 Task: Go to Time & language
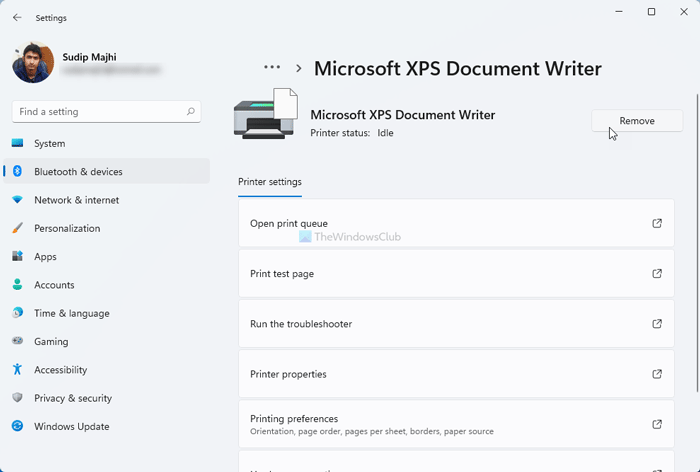click(x=106, y=313)
